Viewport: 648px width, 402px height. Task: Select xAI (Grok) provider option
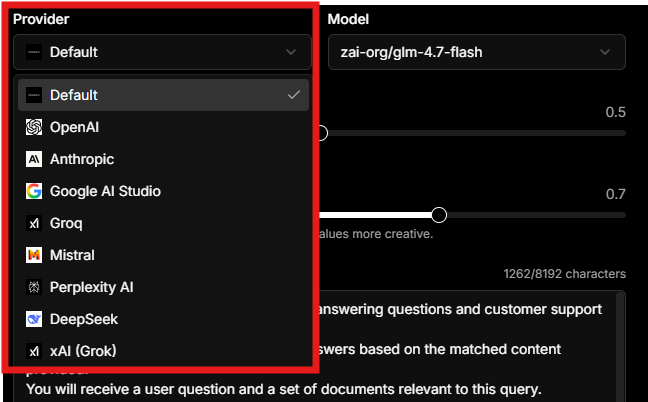click(x=163, y=351)
